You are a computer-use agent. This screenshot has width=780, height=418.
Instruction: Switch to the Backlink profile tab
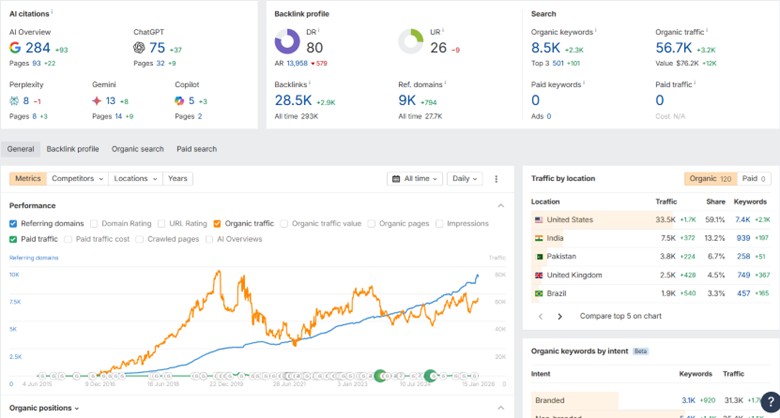pos(73,149)
